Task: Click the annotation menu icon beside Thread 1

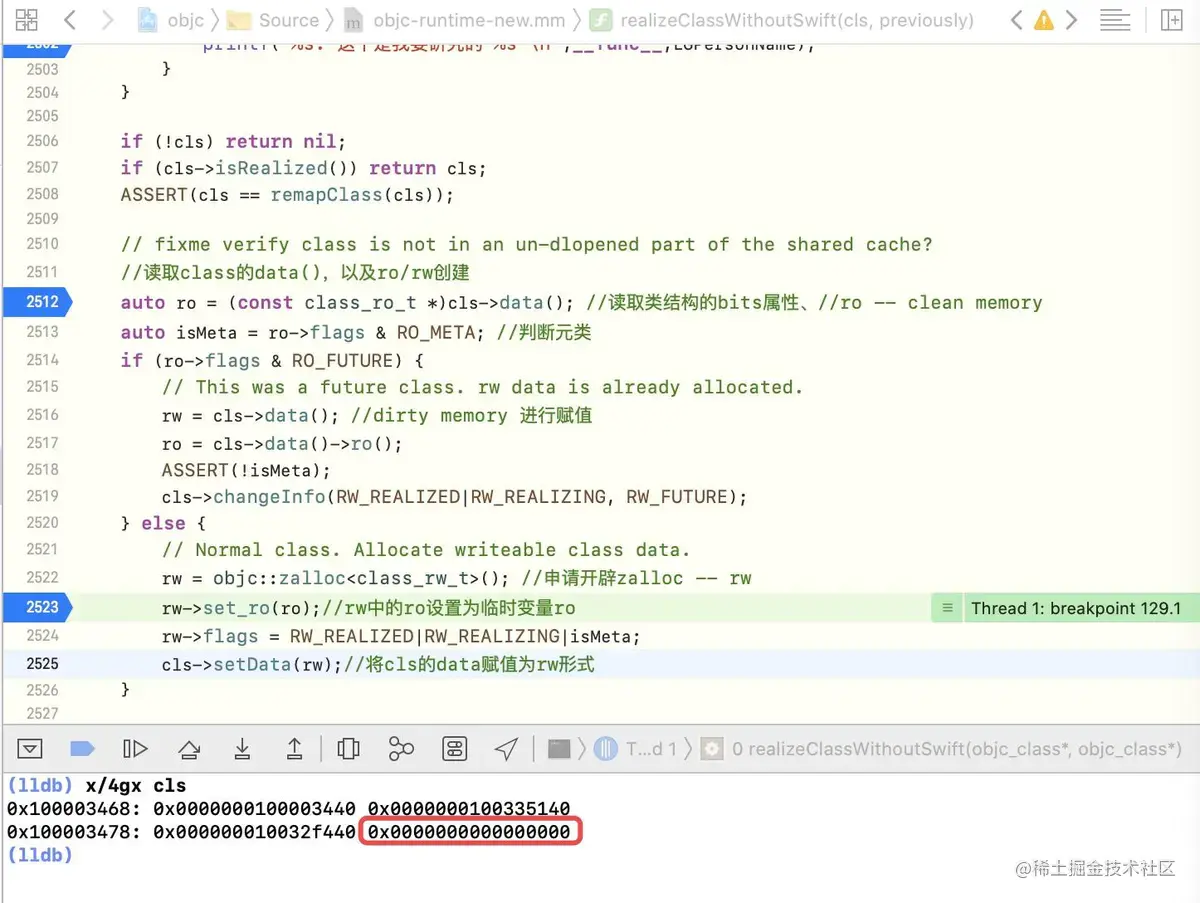Action: [x=946, y=608]
